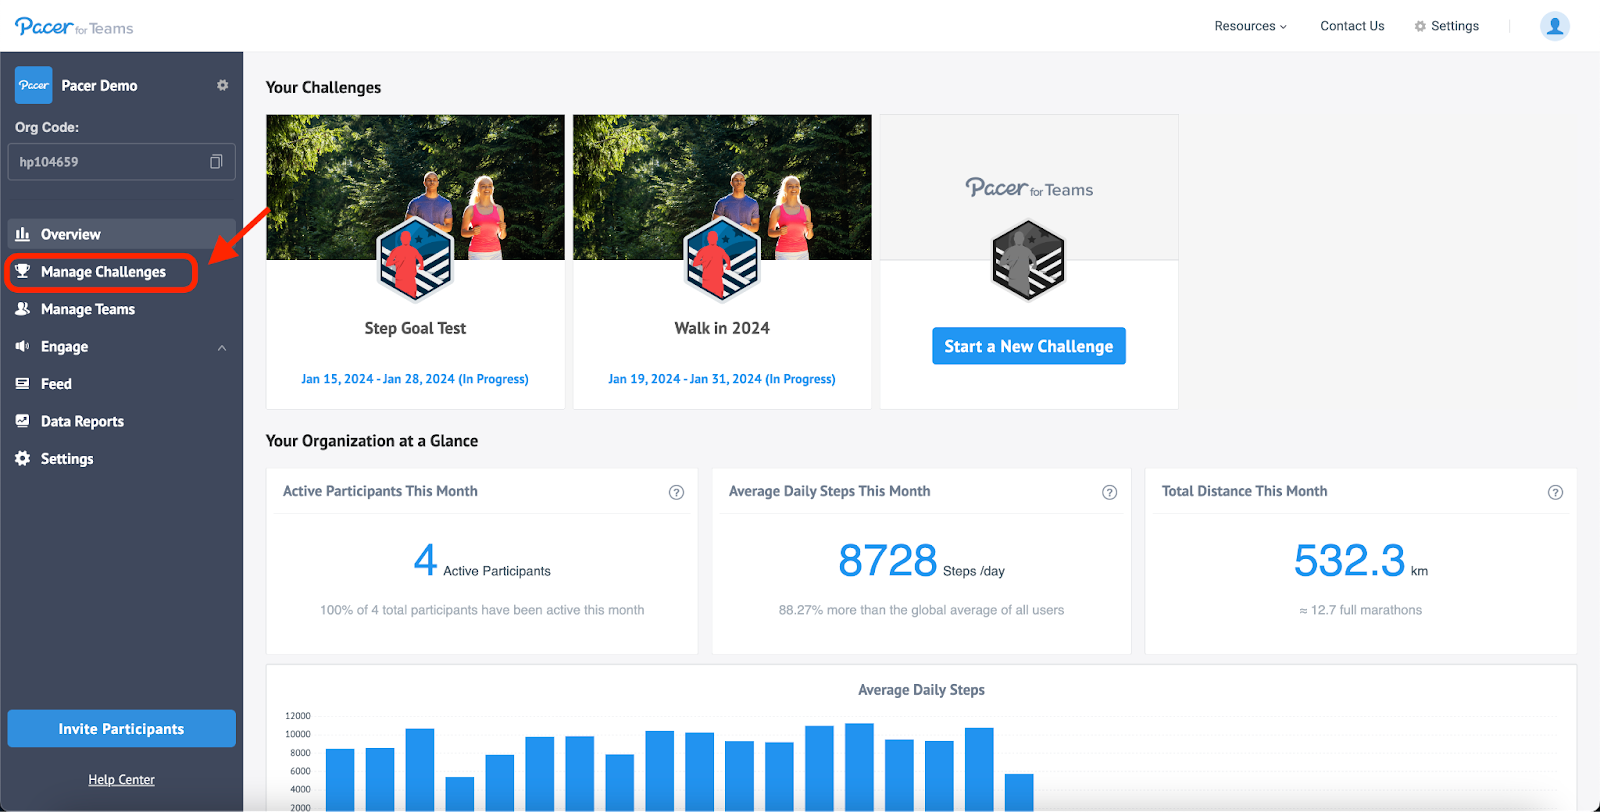This screenshot has width=1600, height=812.
Task: Click the Step Goal Test challenge badge
Action: pyautogui.click(x=415, y=261)
